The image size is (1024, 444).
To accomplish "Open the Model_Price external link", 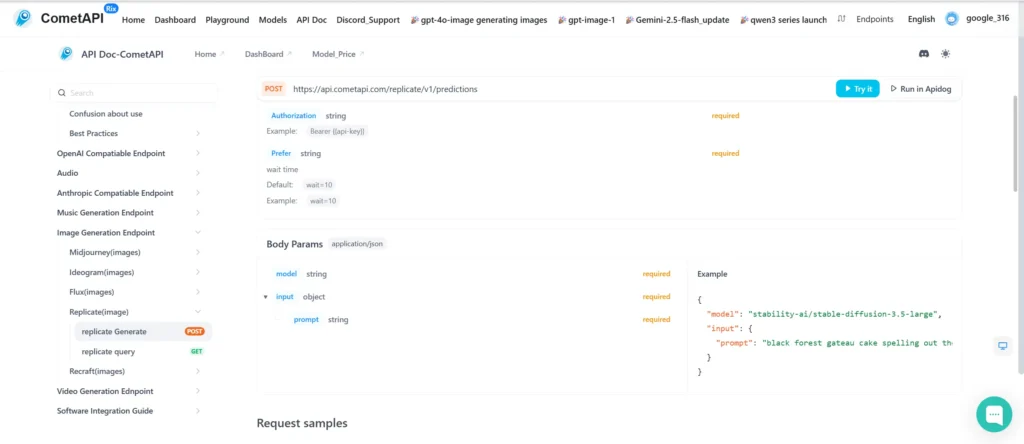I will coord(338,54).
